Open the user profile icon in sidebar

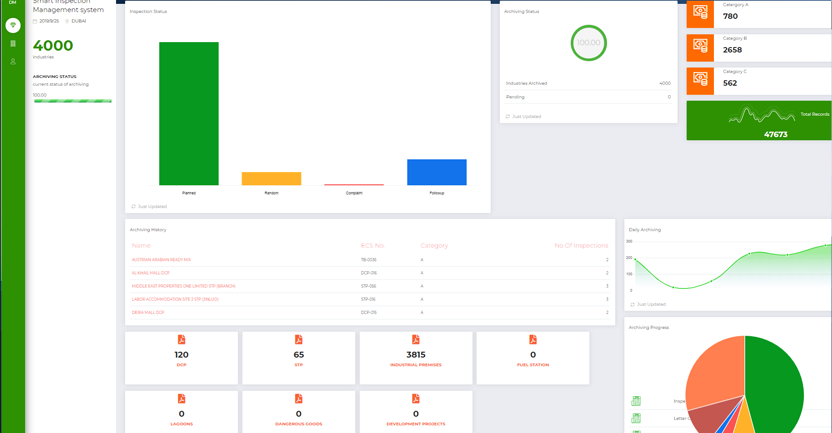13,62
